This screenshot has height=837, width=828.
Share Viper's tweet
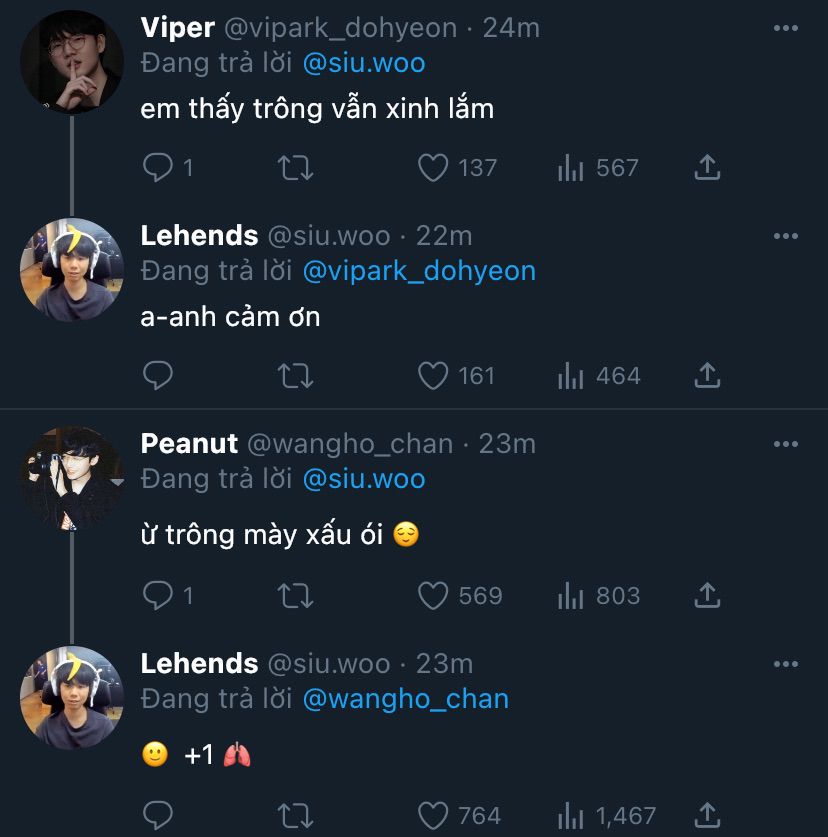click(x=707, y=168)
